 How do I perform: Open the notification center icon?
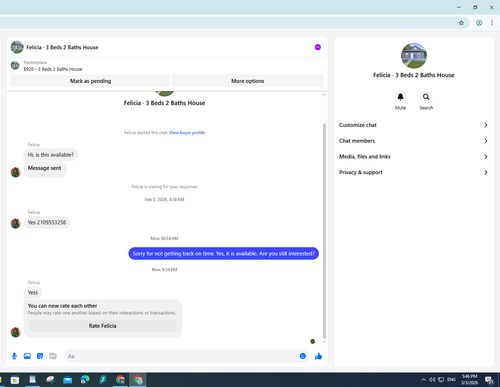click(489, 380)
